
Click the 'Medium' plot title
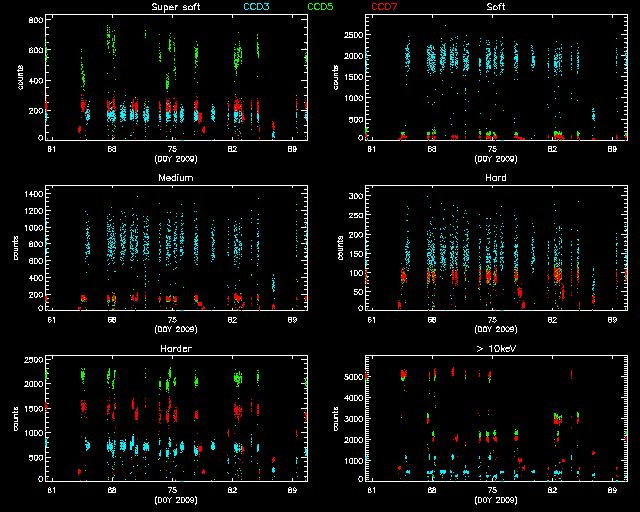point(175,178)
